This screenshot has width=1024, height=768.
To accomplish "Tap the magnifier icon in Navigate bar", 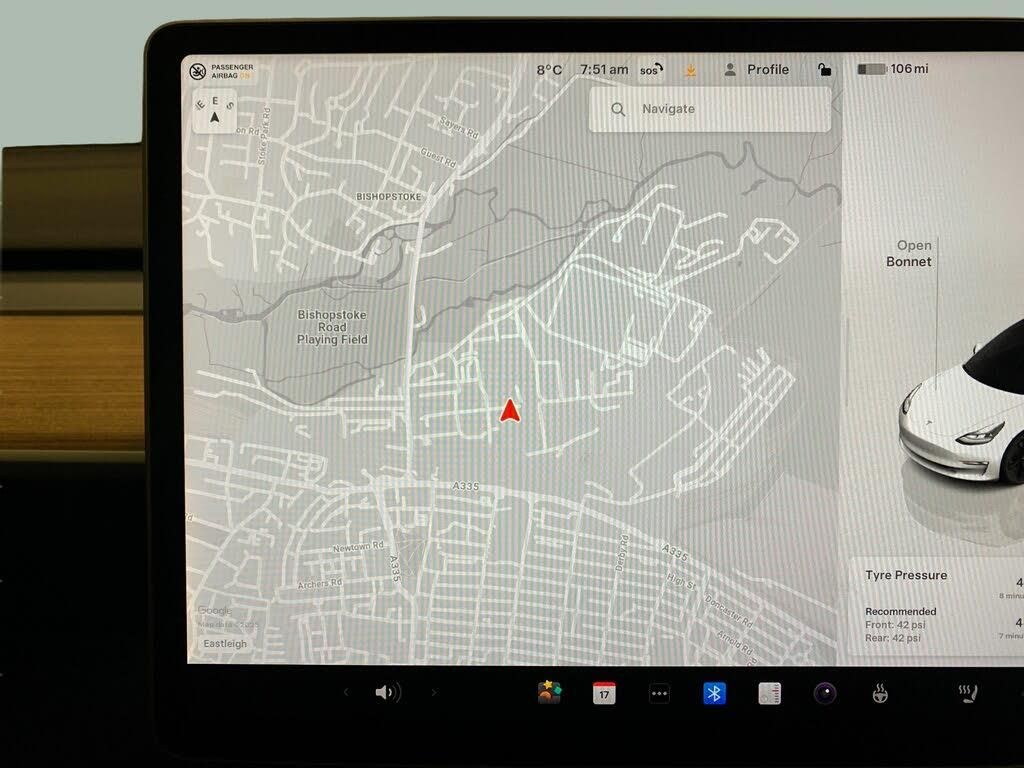I will pyautogui.click(x=618, y=109).
